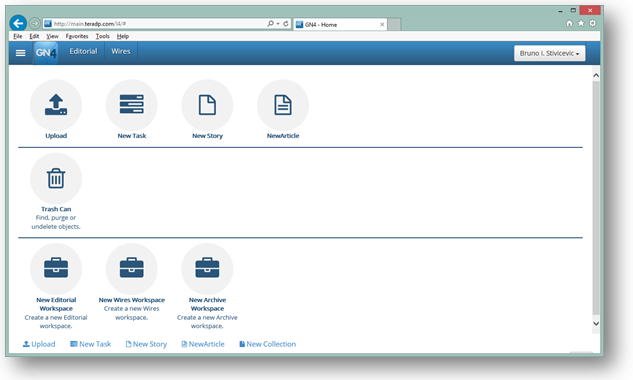Click 'Create a new Editorial workspace.' description
633x380 pixels.
click(x=56, y=322)
